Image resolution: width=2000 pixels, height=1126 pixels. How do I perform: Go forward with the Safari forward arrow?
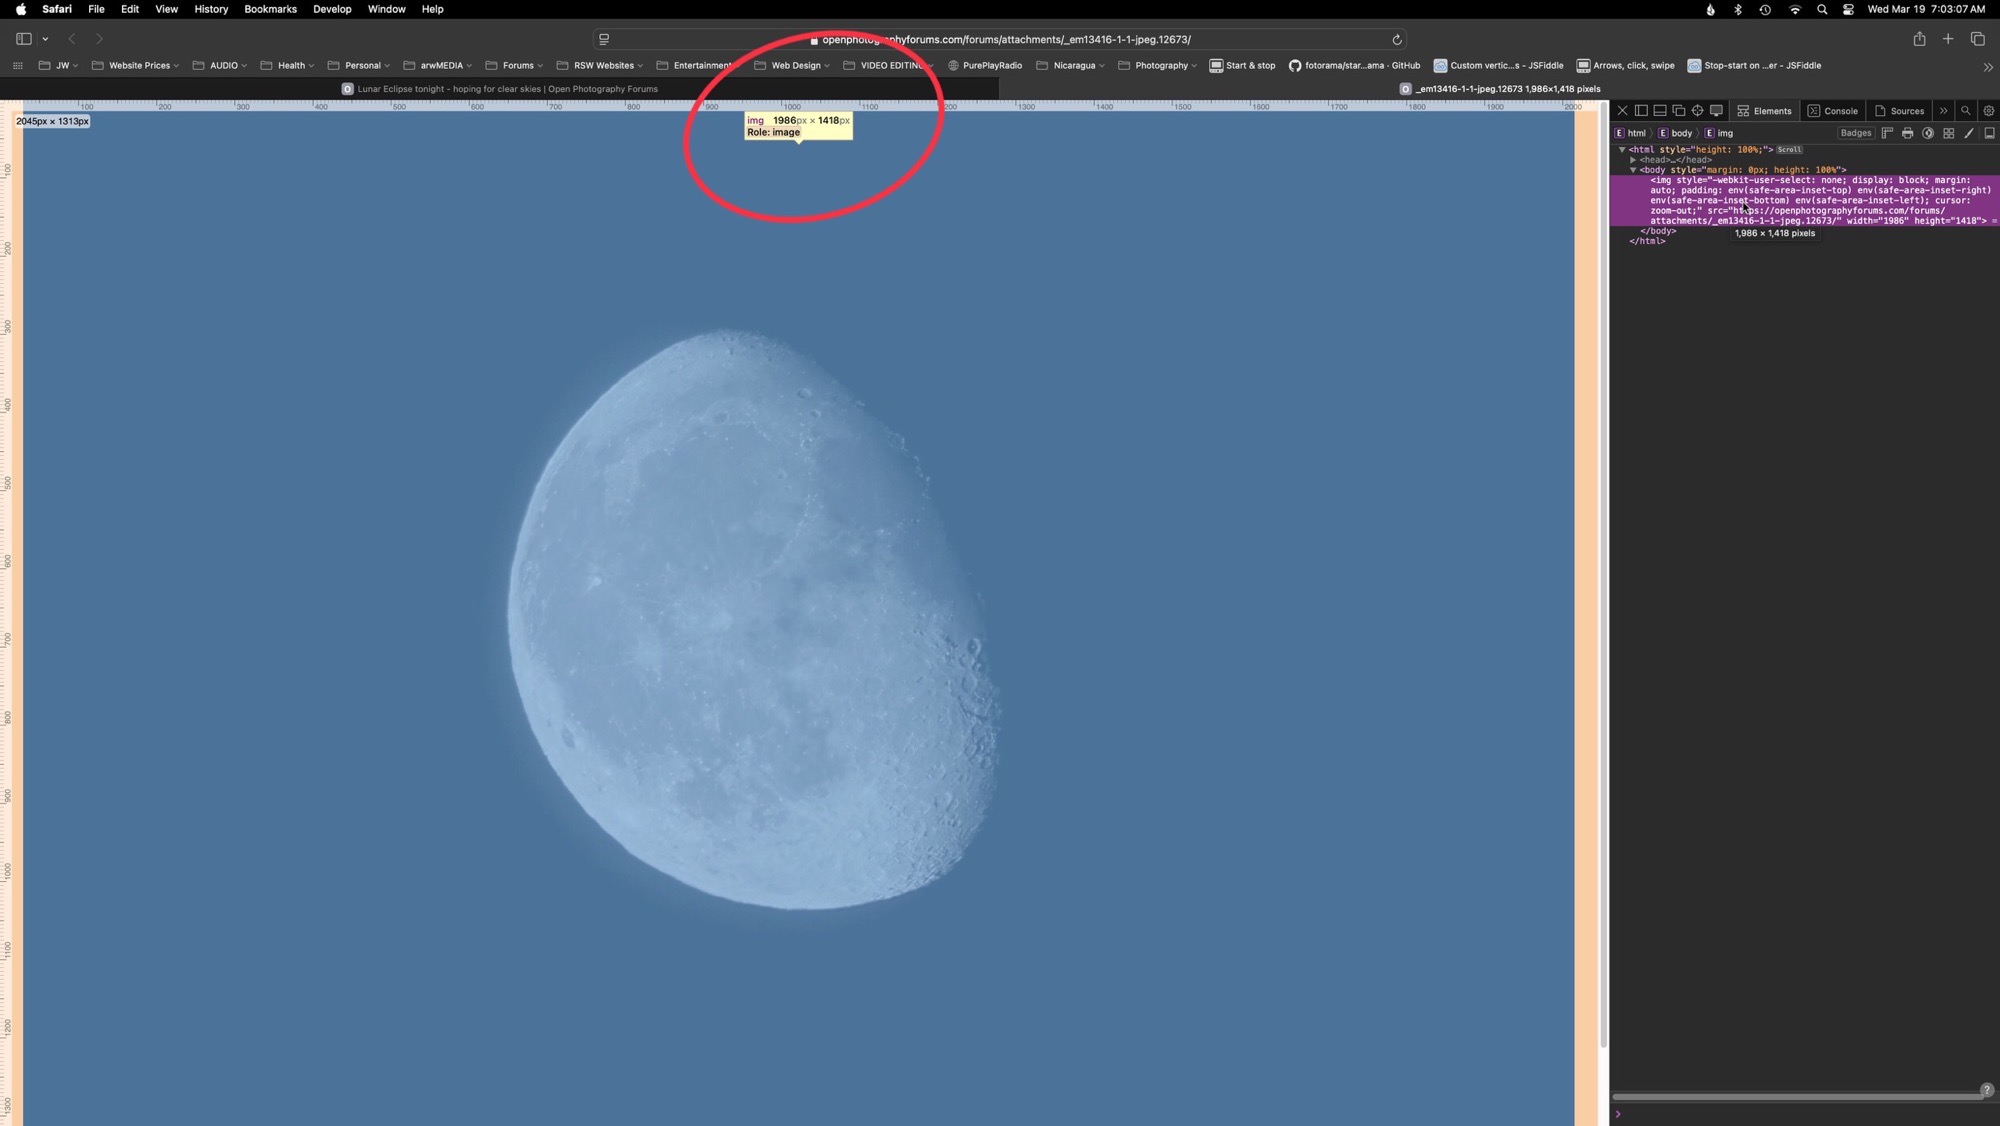click(x=99, y=39)
